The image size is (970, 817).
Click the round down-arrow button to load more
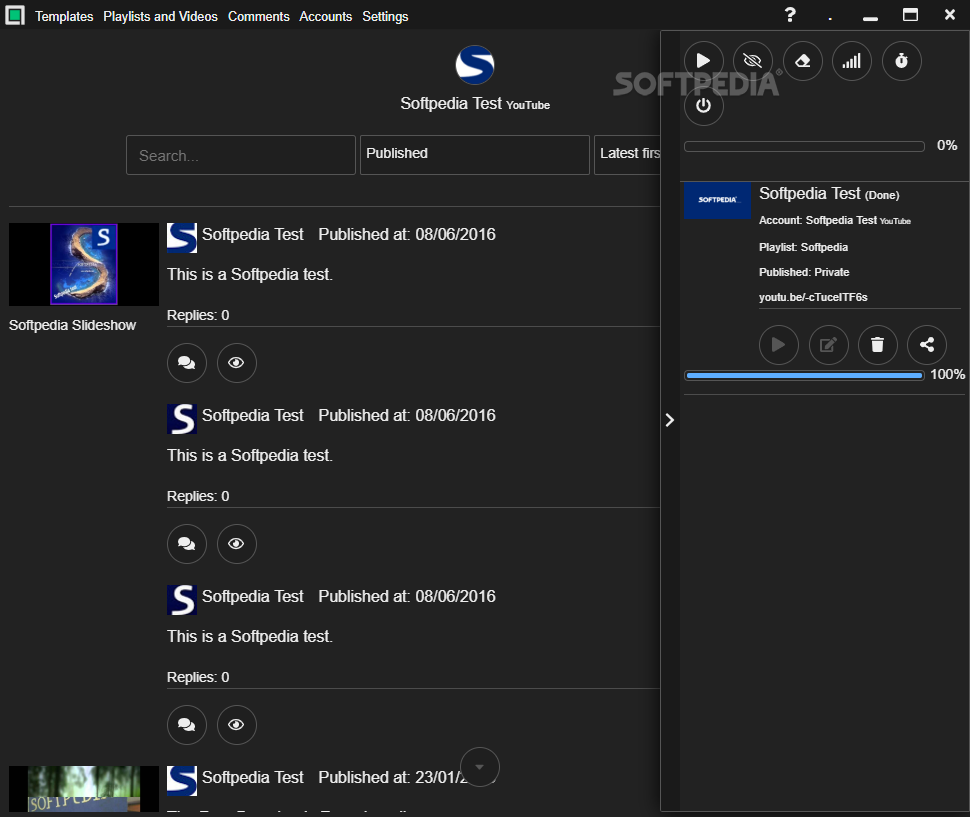tap(479, 767)
